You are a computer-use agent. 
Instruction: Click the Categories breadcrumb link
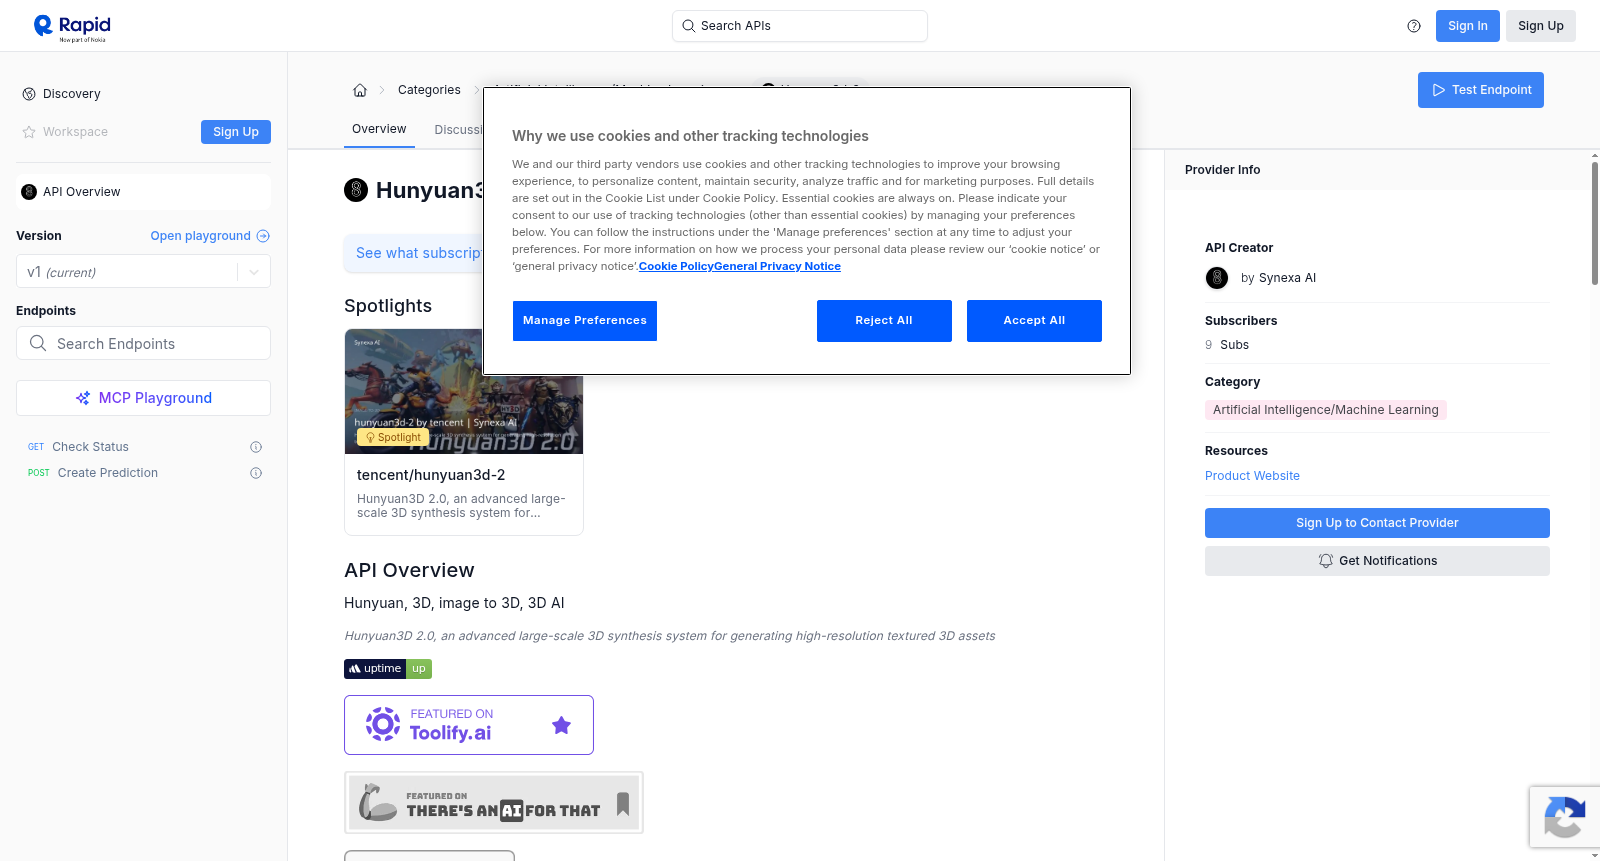429,90
